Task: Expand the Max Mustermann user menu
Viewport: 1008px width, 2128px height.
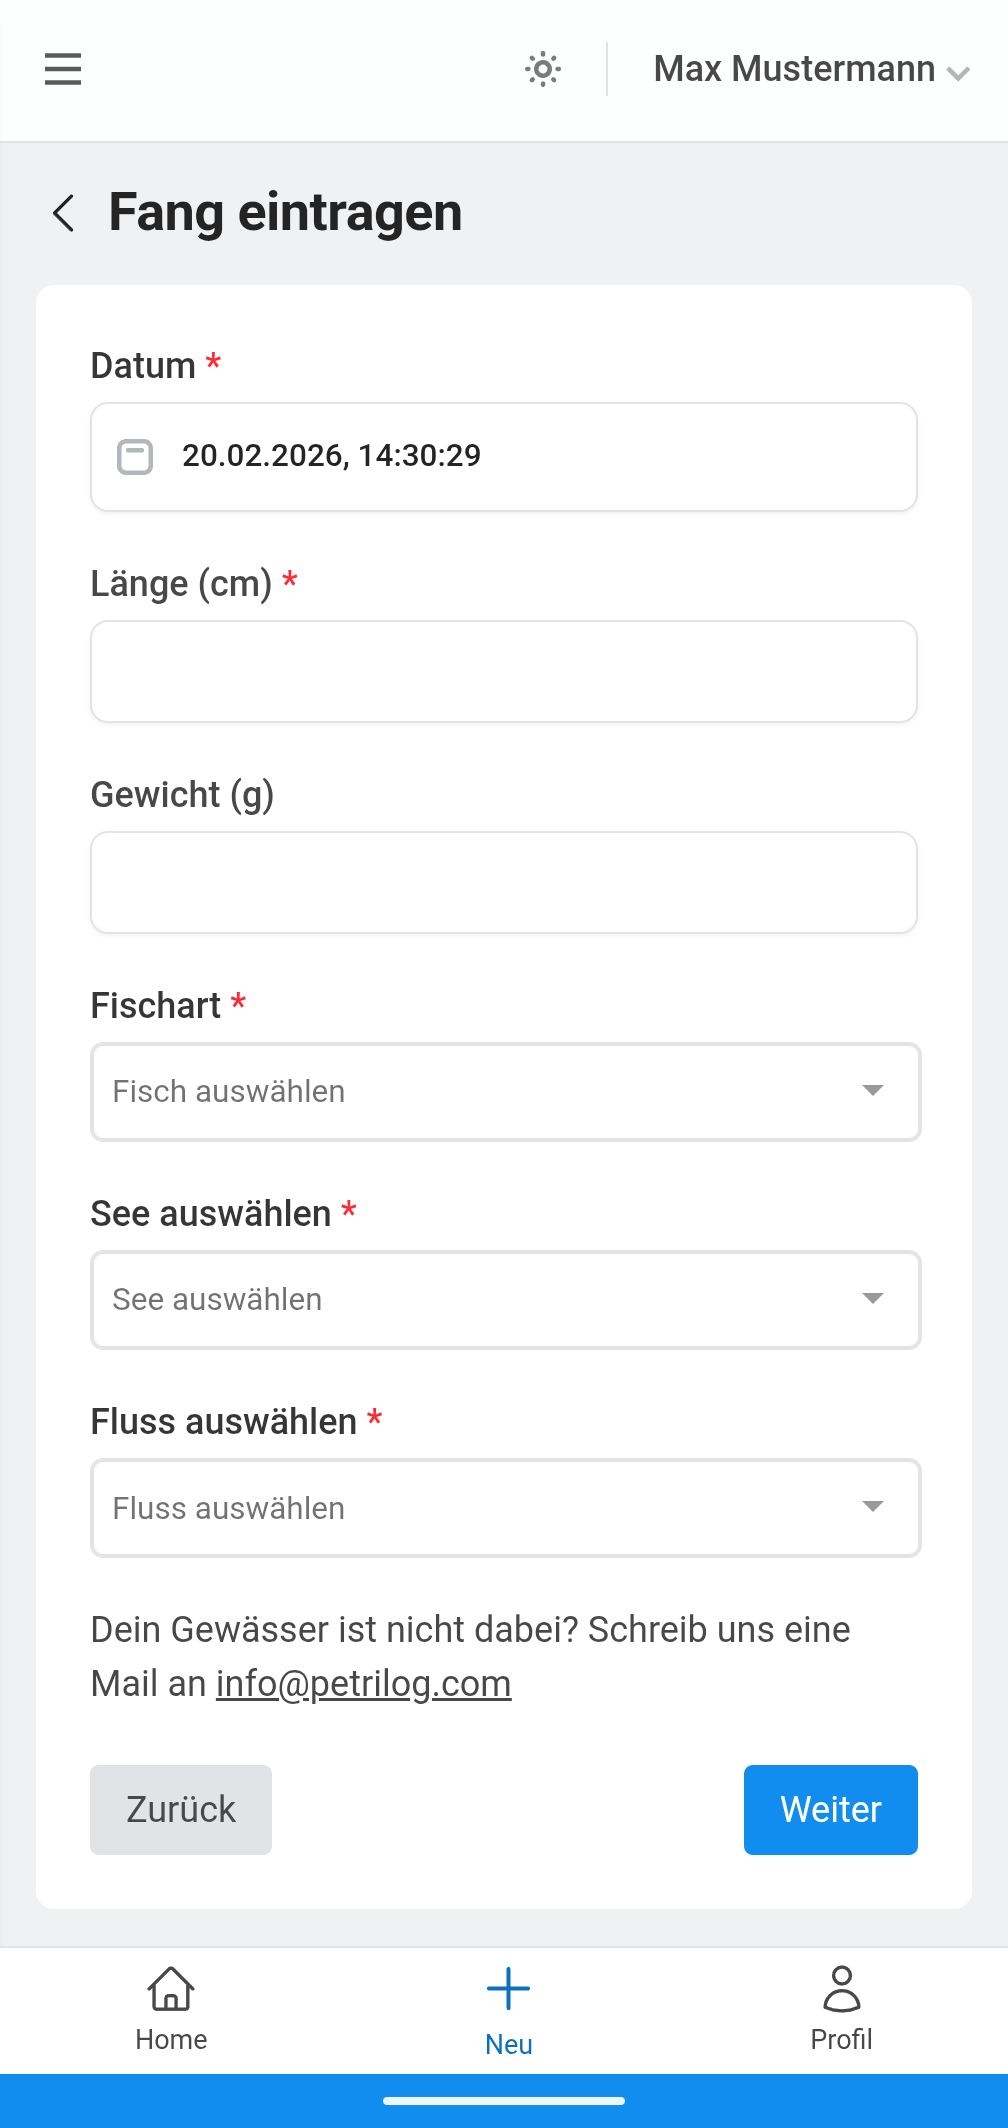Action: coord(811,70)
